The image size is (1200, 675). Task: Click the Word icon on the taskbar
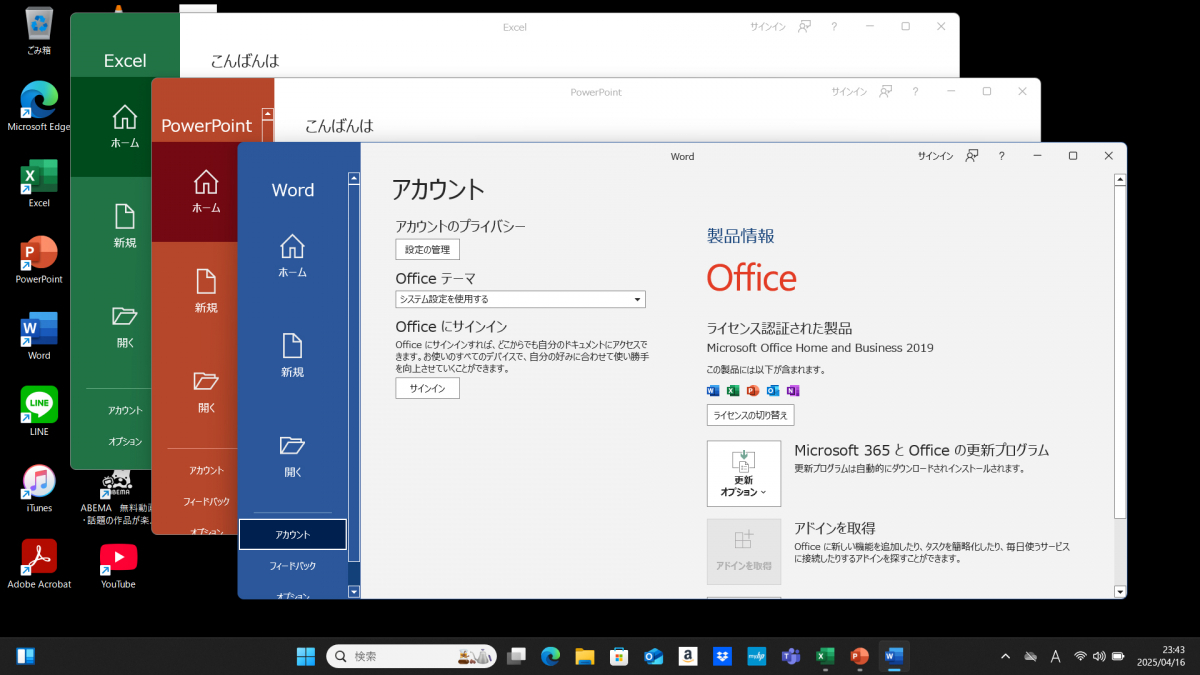coord(893,656)
